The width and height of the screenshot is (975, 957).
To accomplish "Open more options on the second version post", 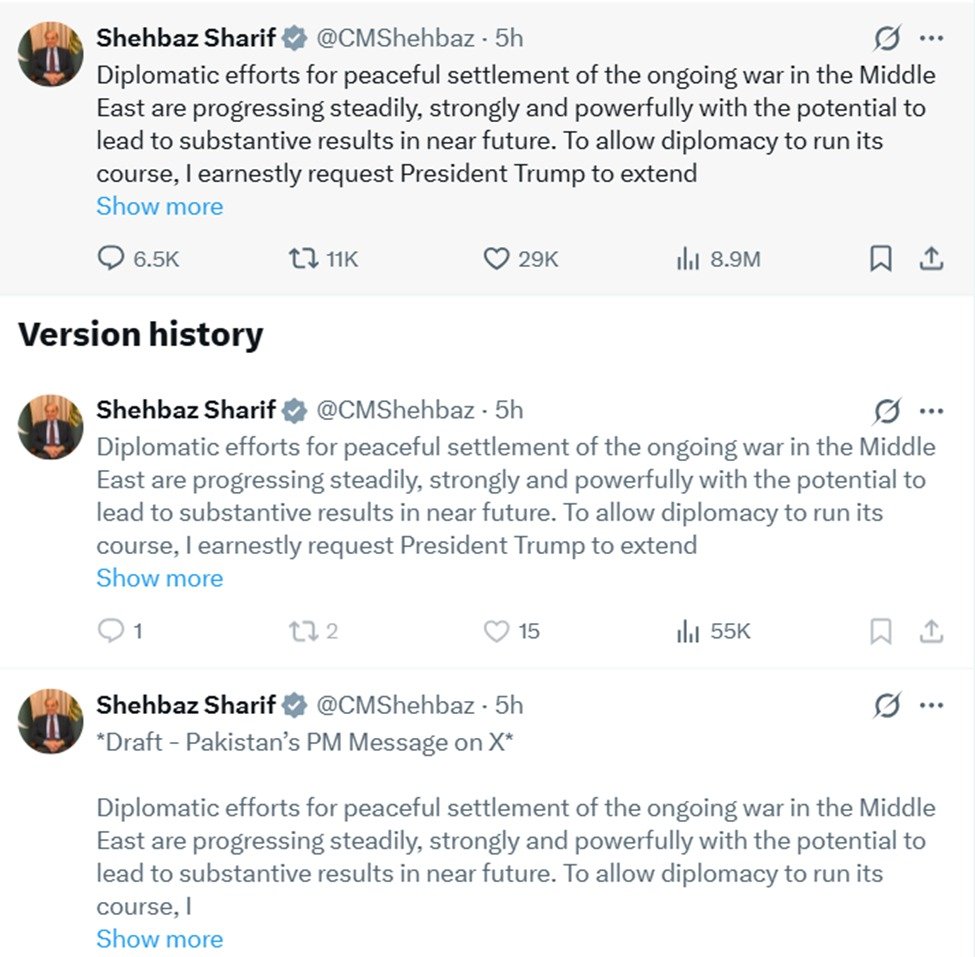I will click(x=931, y=411).
